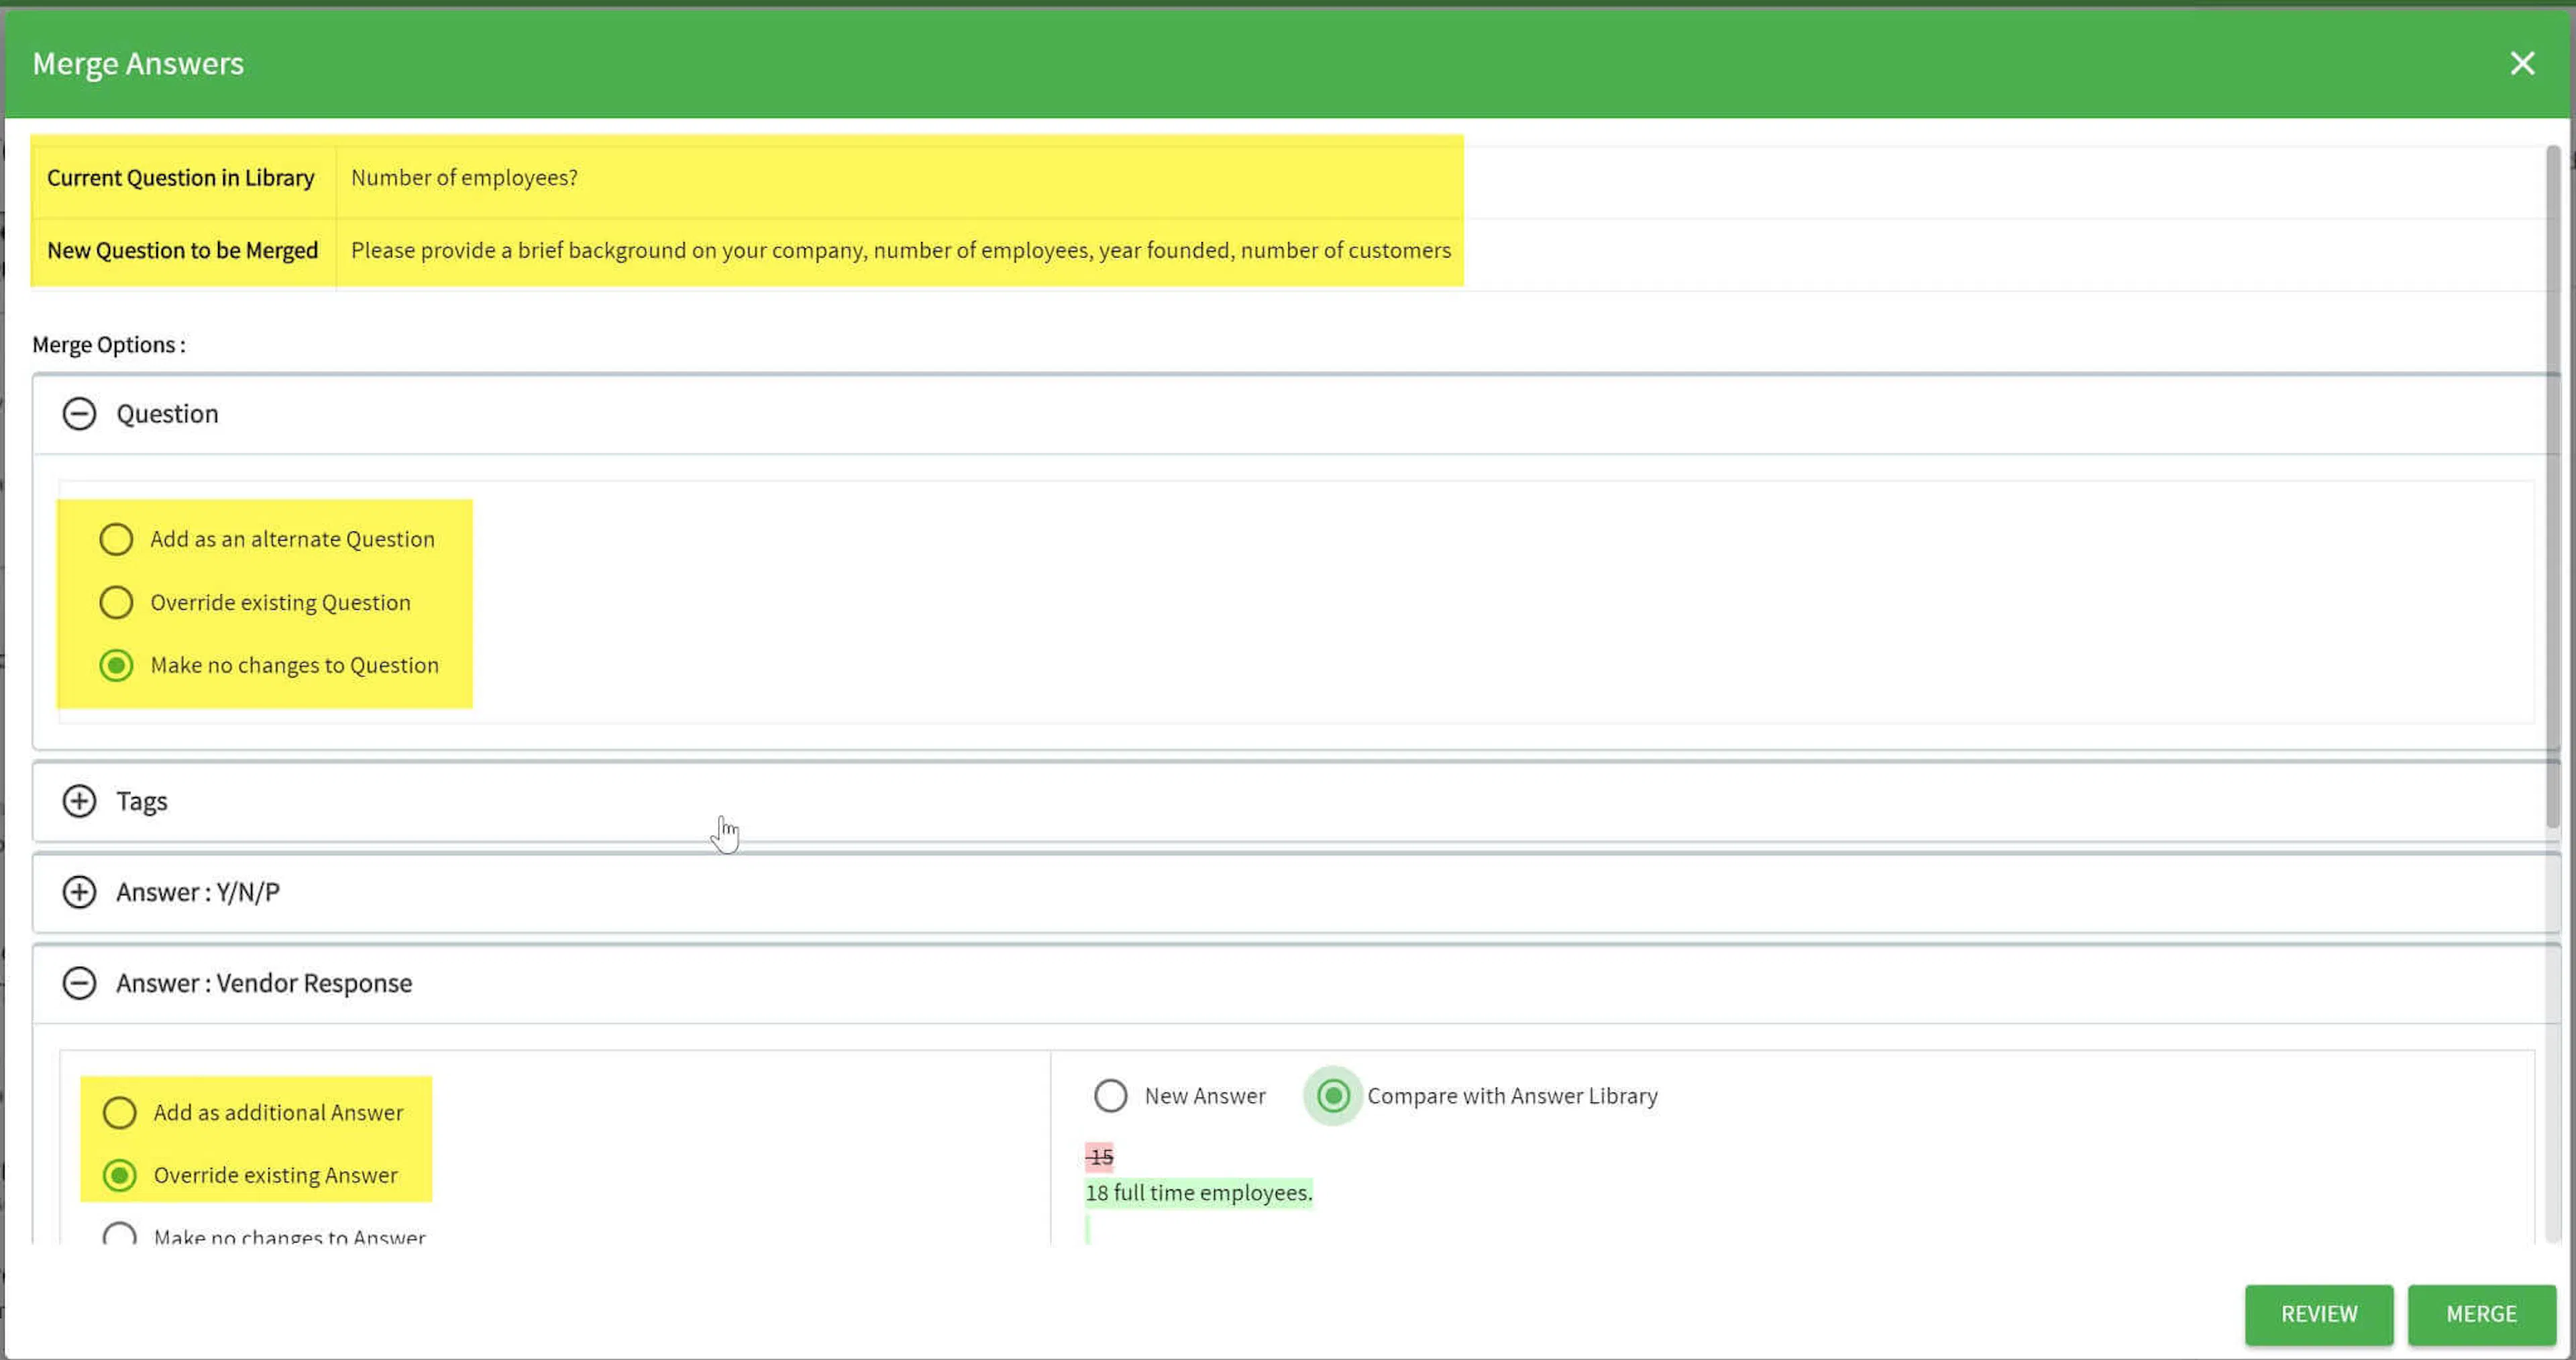Select Compare with Answer Library
The height and width of the screenshot is (1360, 2576).
pyautogui.click(x=1332, y=1096)
